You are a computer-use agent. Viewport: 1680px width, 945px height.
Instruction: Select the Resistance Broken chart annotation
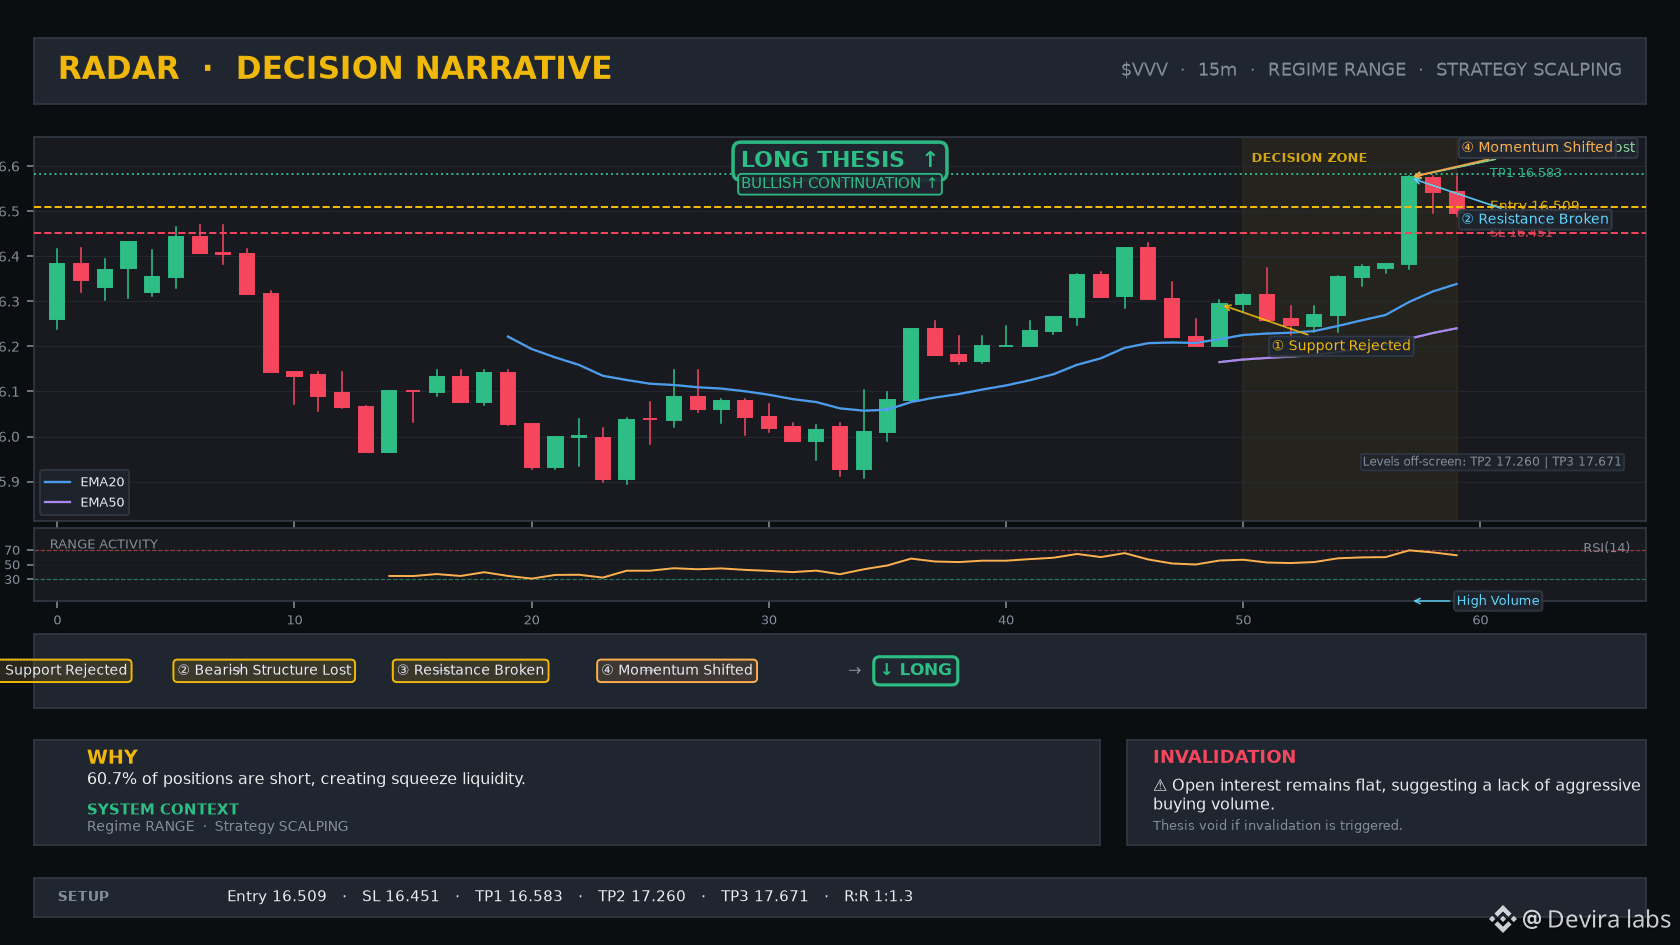1535,219
